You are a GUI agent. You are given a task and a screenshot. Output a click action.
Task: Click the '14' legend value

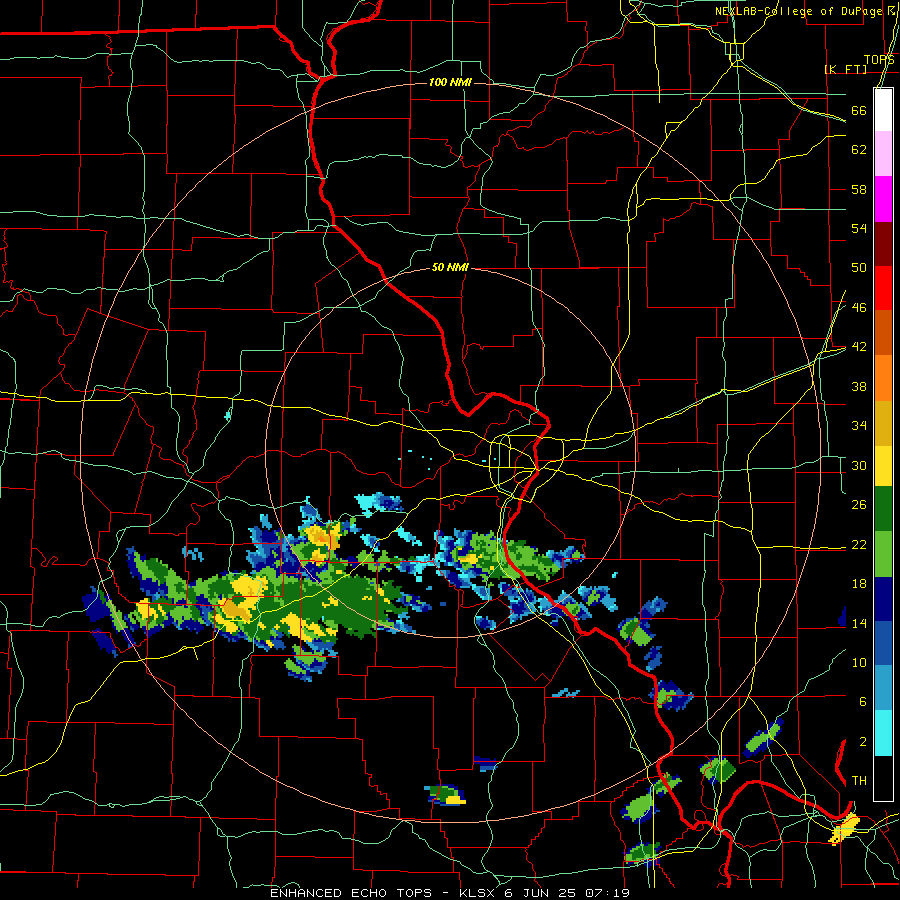(x=859, y=623)
